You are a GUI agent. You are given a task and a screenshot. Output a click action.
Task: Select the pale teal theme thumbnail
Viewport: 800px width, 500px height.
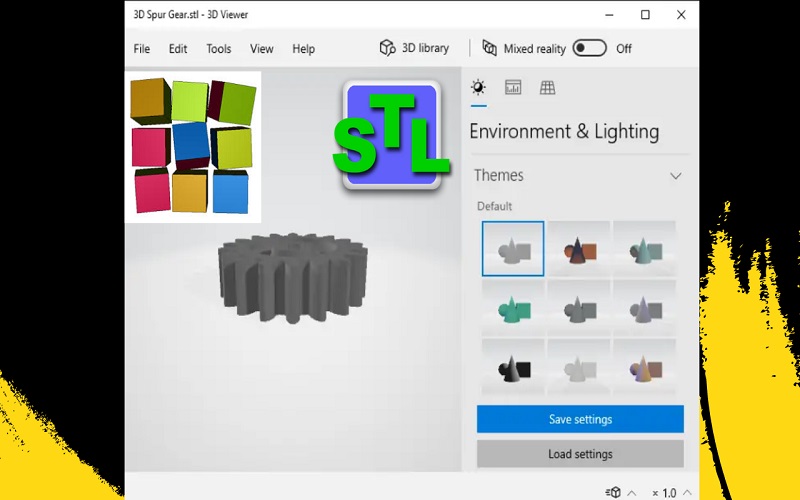click(645, 248)
